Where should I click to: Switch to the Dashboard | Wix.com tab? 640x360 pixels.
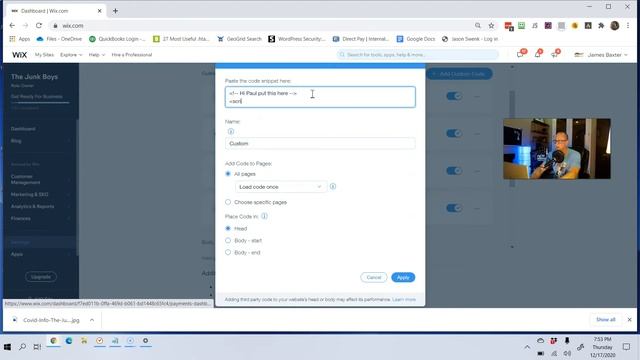(x=56, y=11)
